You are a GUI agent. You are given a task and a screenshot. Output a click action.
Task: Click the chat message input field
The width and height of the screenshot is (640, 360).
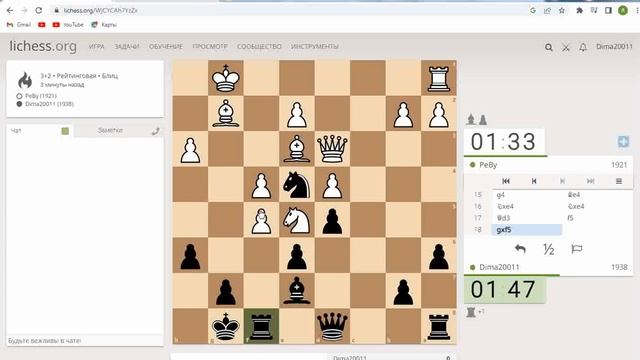tap(85, 340)
